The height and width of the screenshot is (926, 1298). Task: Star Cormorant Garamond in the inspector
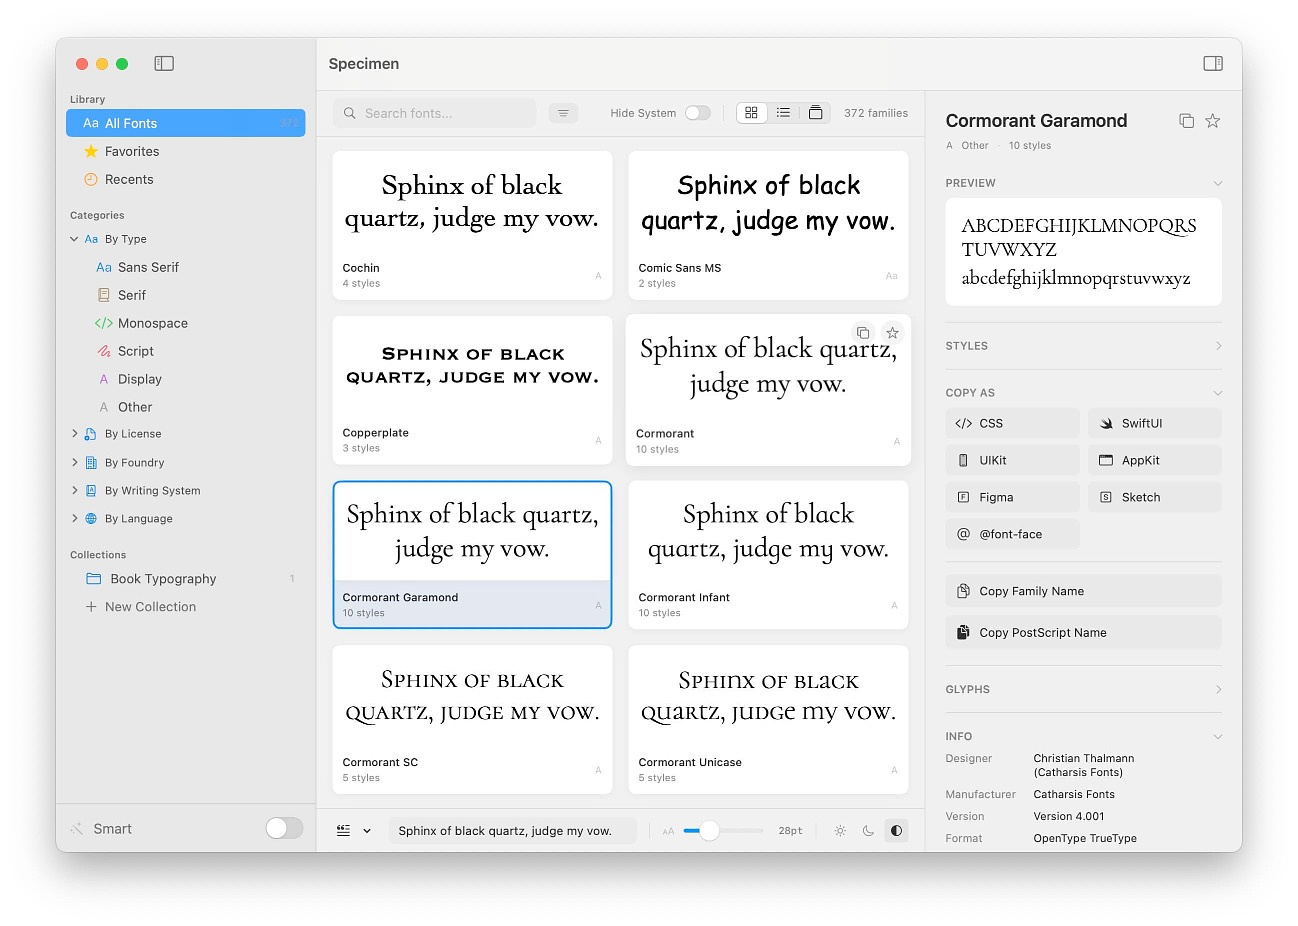click(x=1212, y=121)
